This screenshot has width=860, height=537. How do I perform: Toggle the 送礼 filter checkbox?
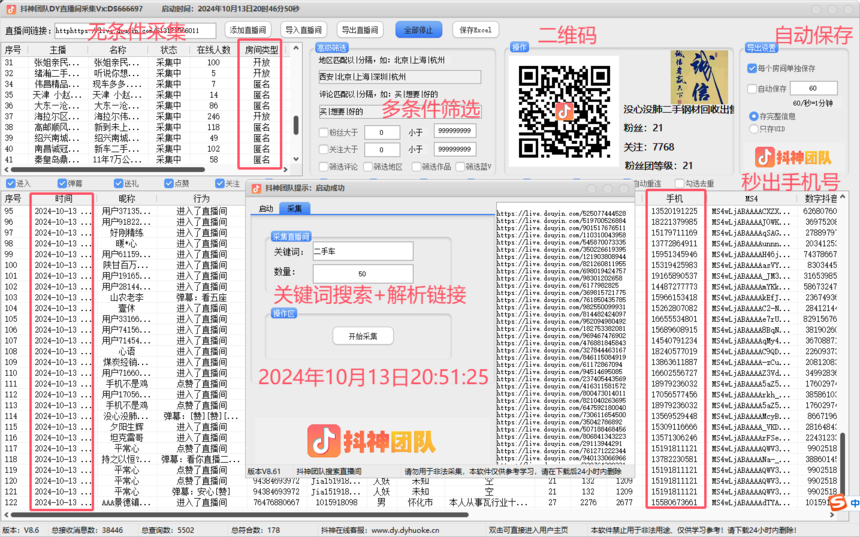tap(118, 183)
